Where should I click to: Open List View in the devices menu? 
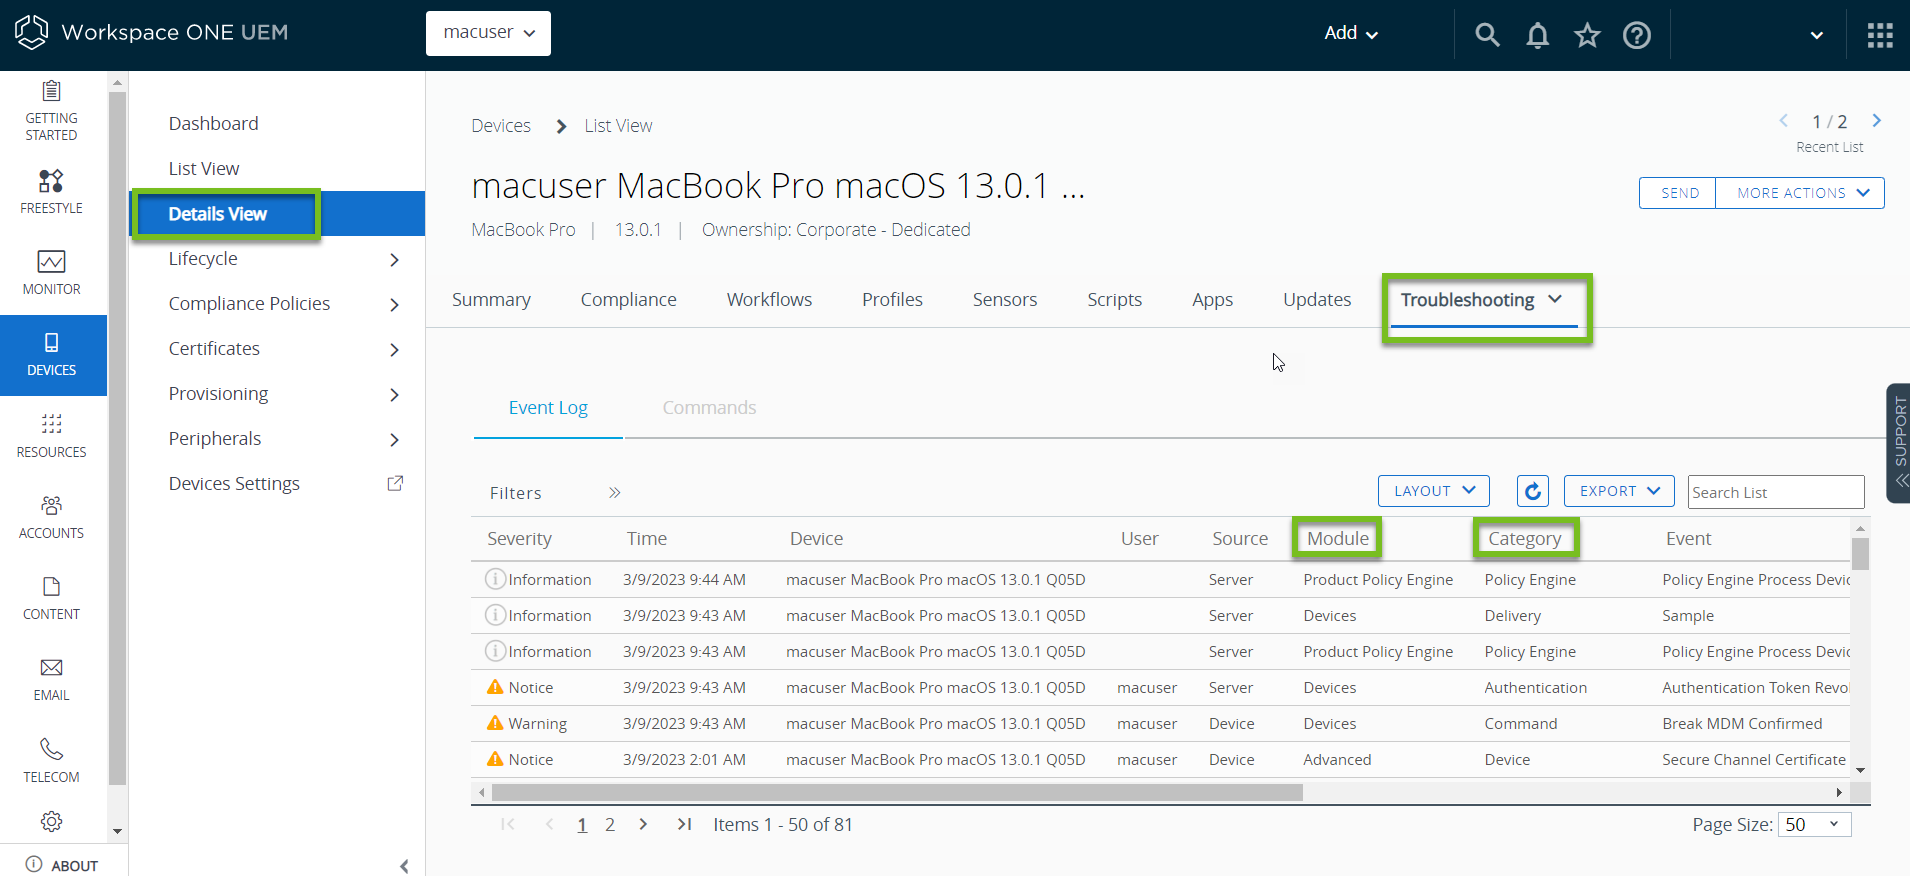(x=204, y=169)
